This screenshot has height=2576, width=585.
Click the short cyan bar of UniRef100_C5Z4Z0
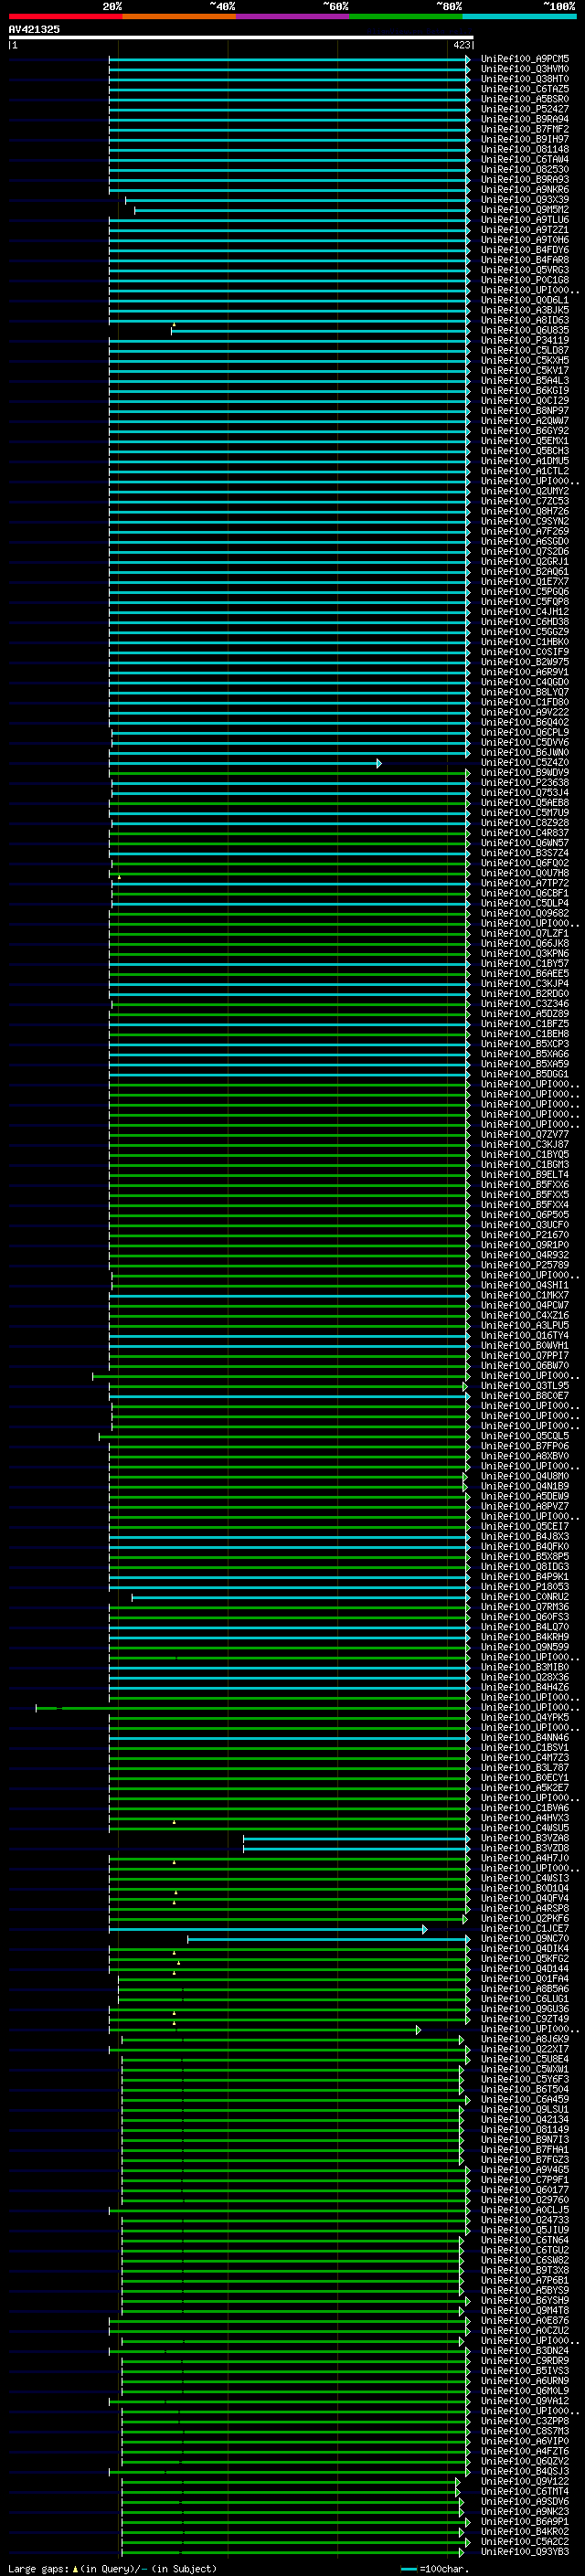244,763
